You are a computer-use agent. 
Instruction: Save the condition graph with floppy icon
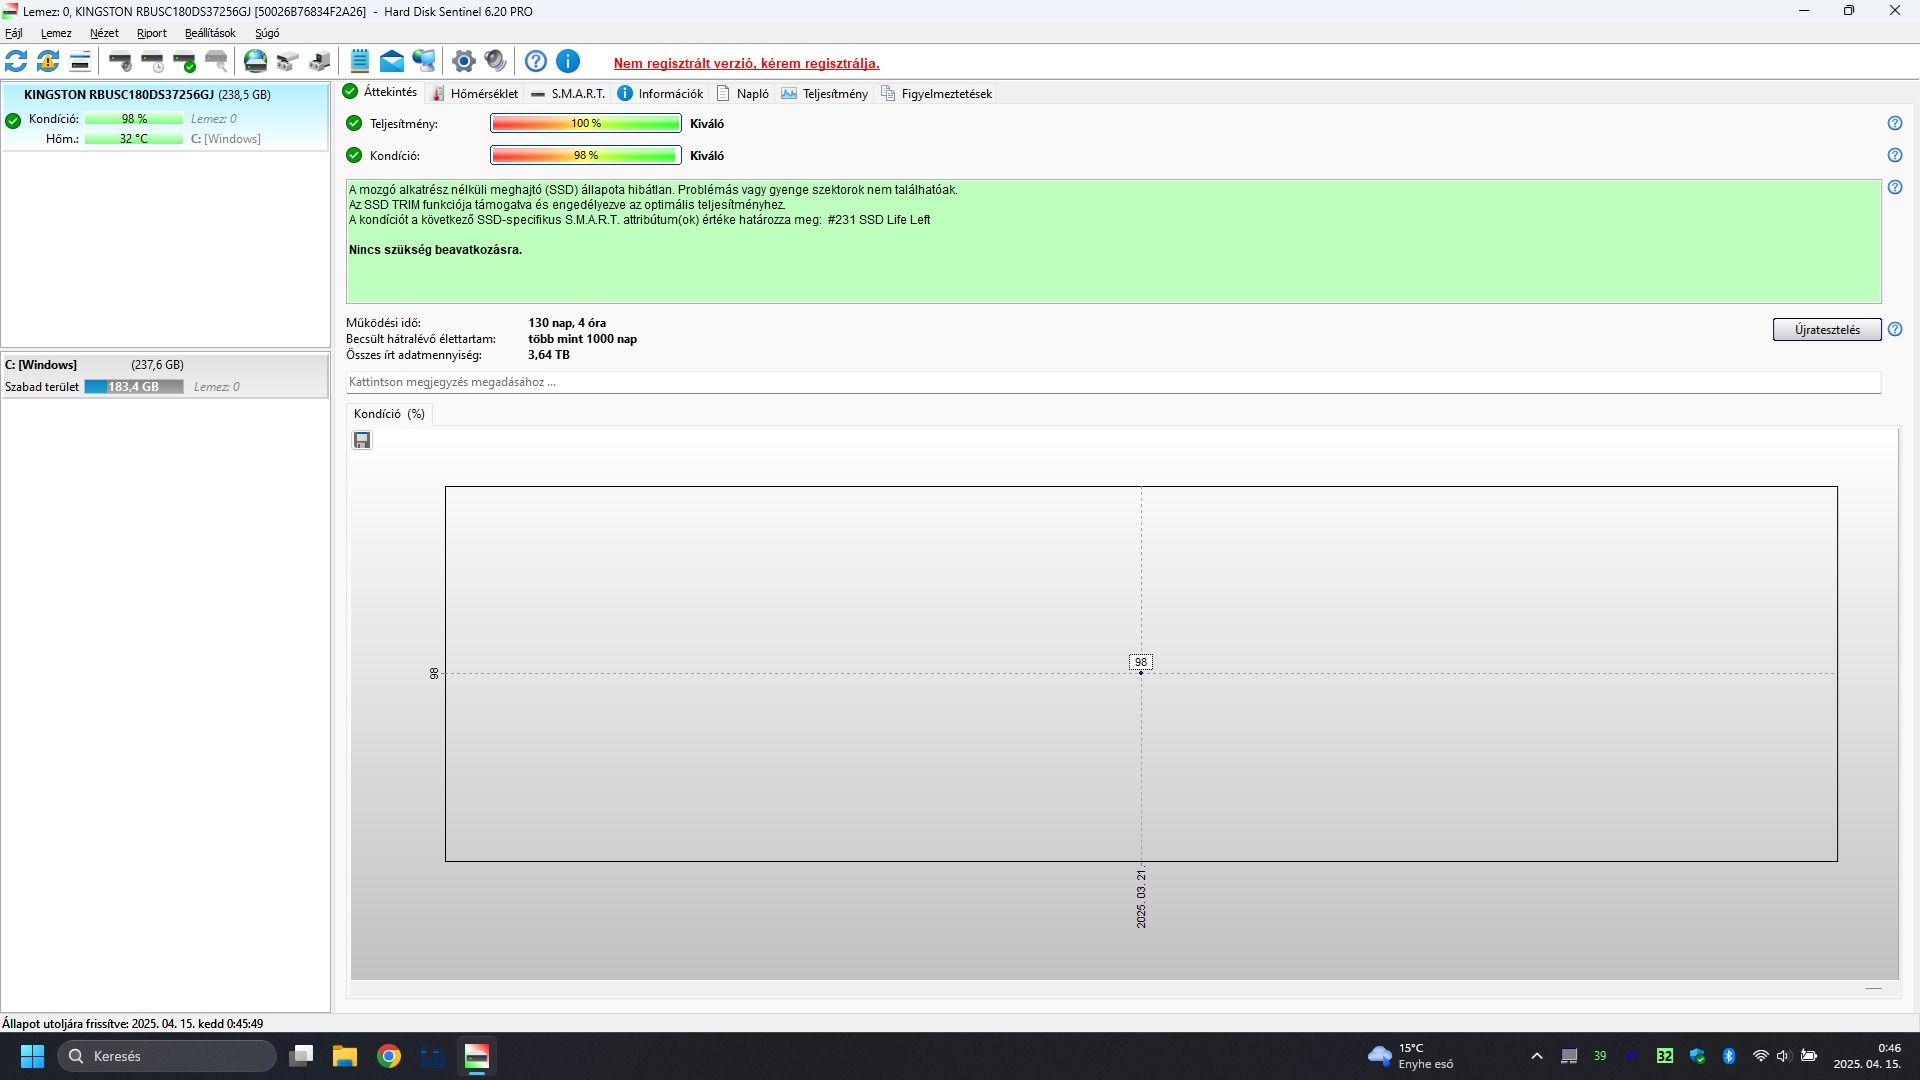(362, 440)
